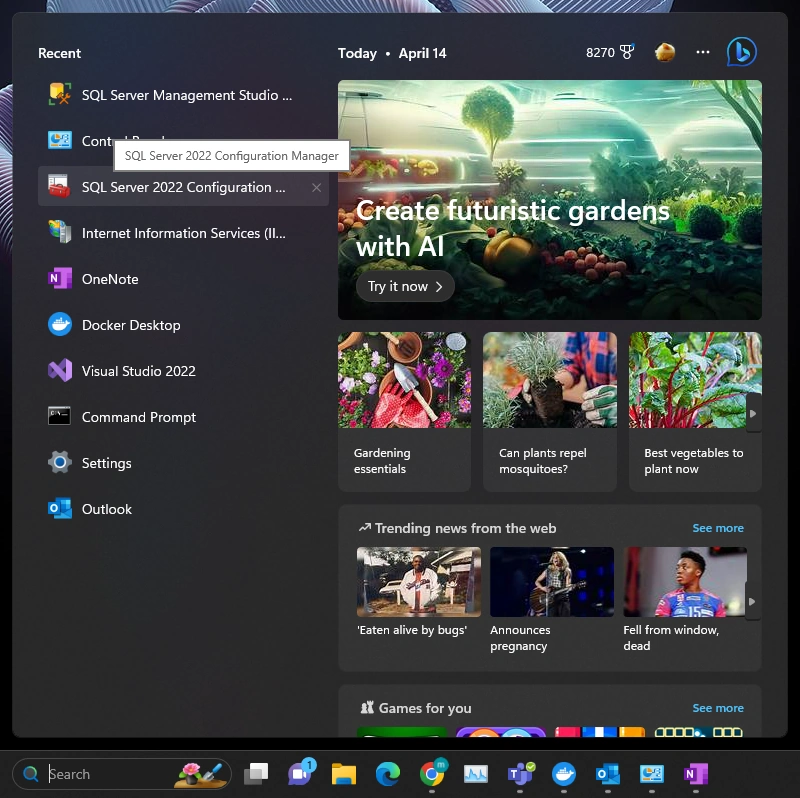800x798 pixels.
Task: Show more trending news with arrow
Action: click(x=752, y=602)
